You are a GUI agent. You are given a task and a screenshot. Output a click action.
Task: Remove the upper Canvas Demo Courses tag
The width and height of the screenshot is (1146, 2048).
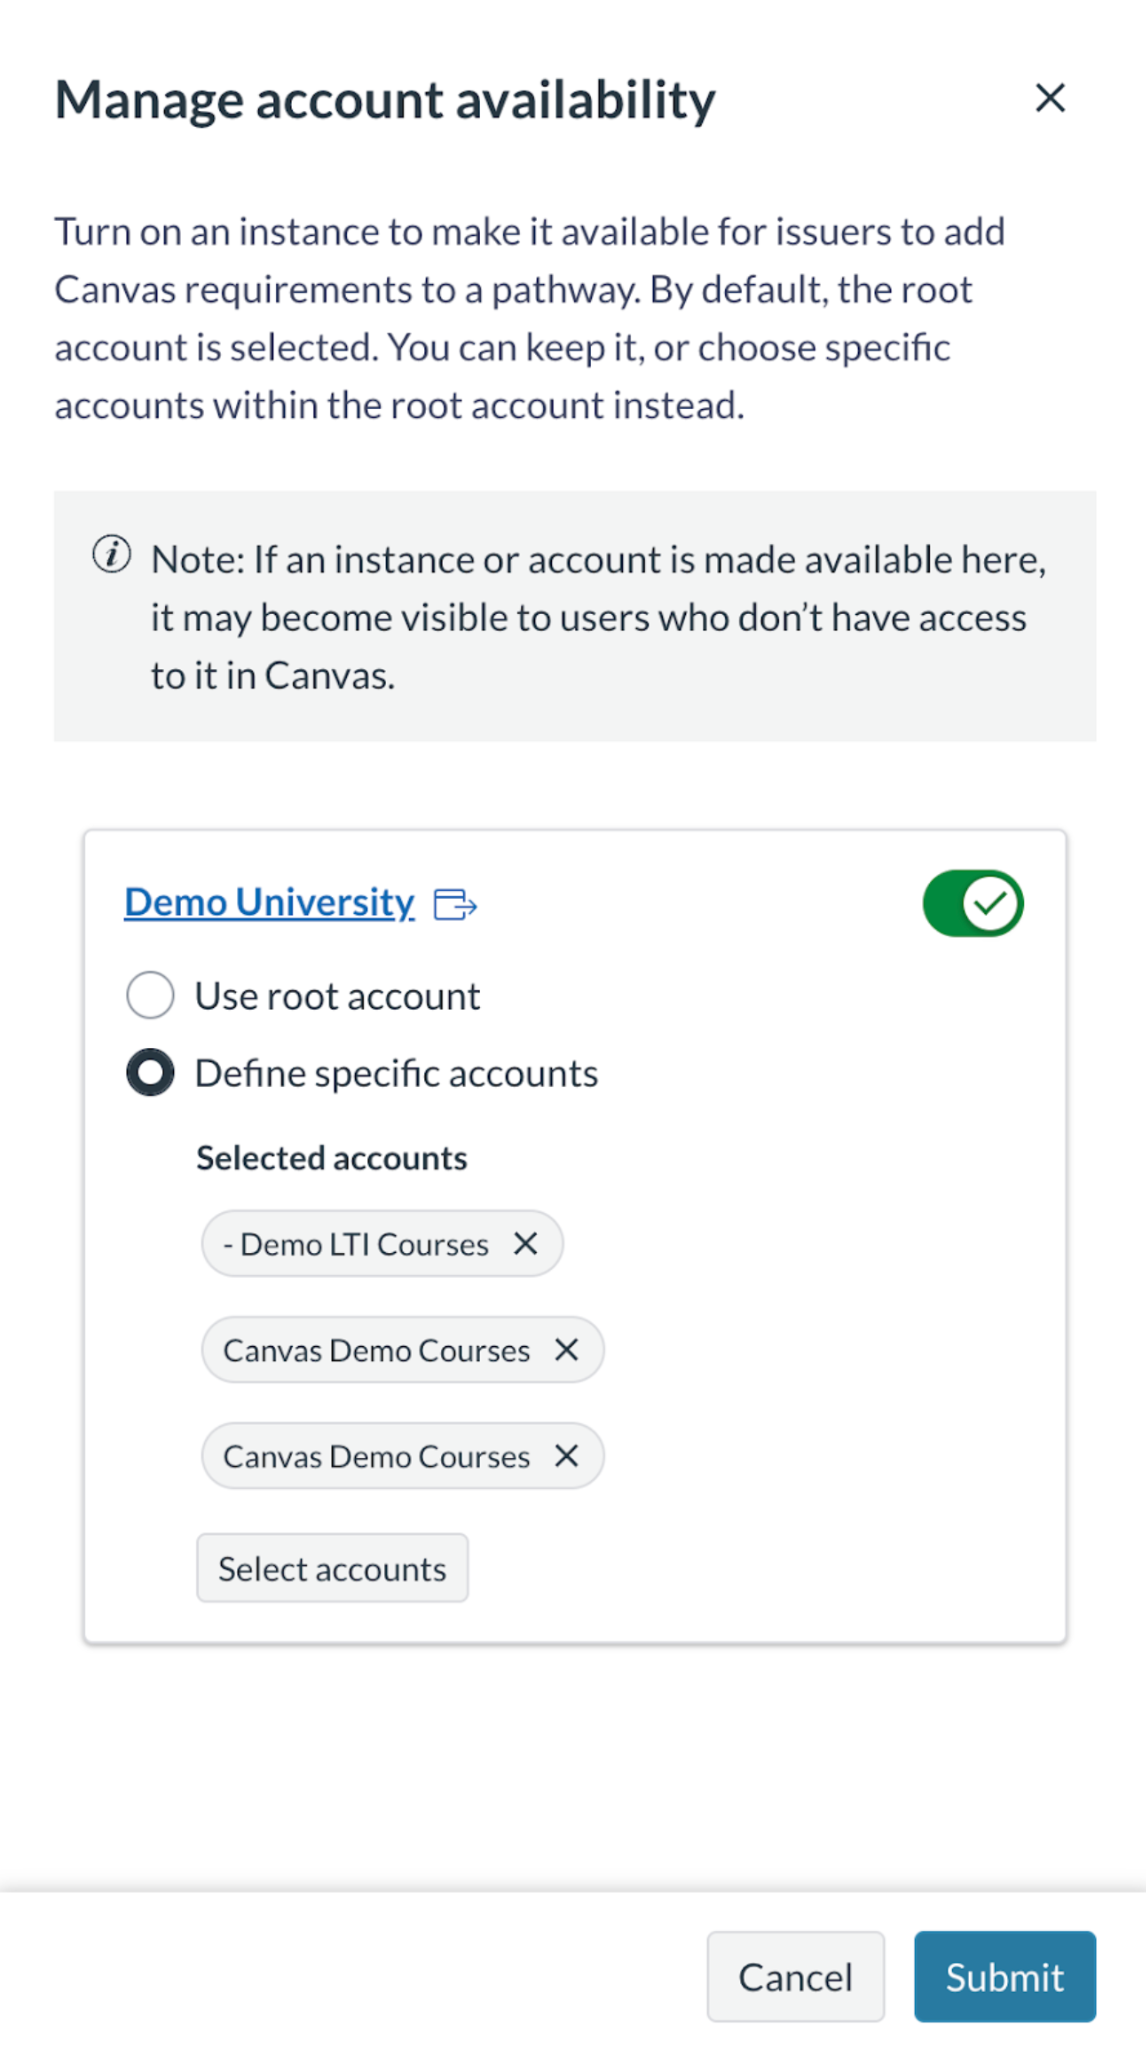[566, 1350]
